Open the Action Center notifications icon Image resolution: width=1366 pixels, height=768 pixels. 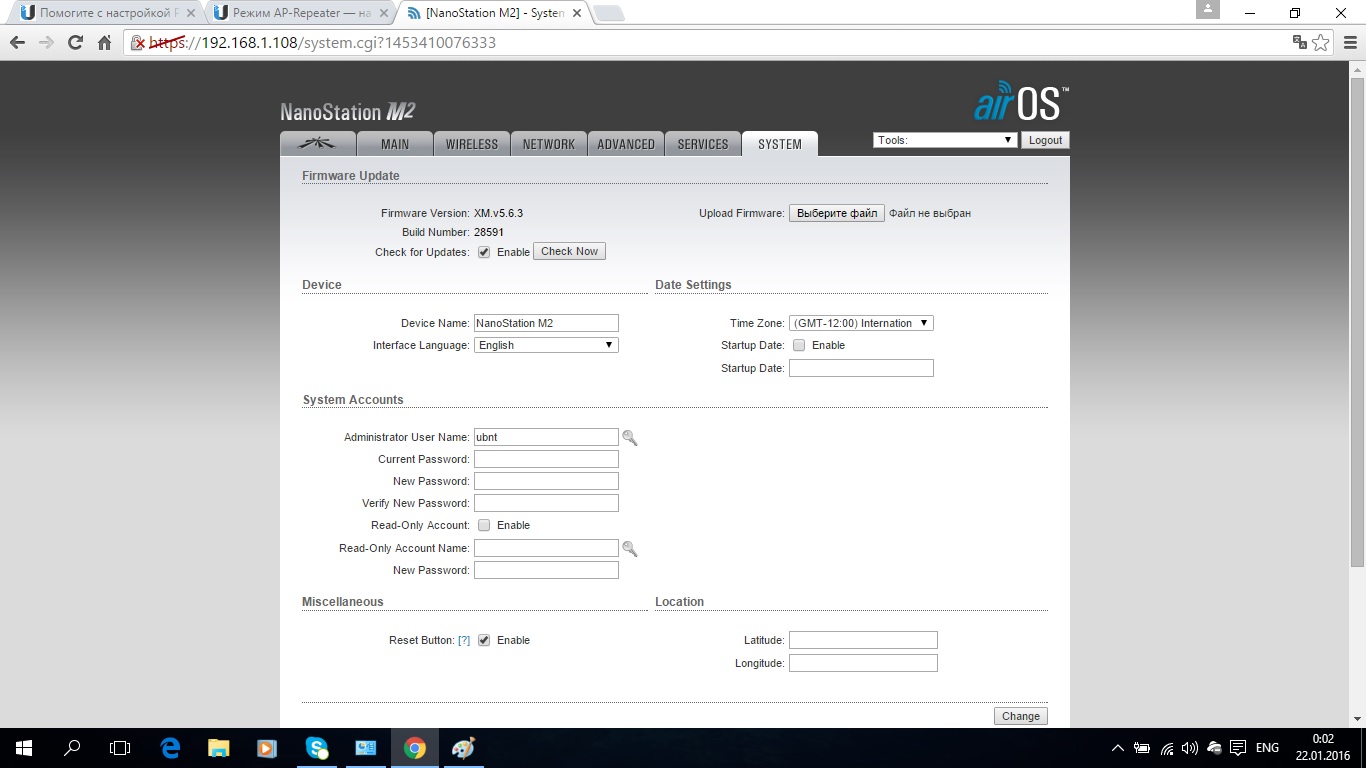pyautogui.click(x=1238, y=748)
